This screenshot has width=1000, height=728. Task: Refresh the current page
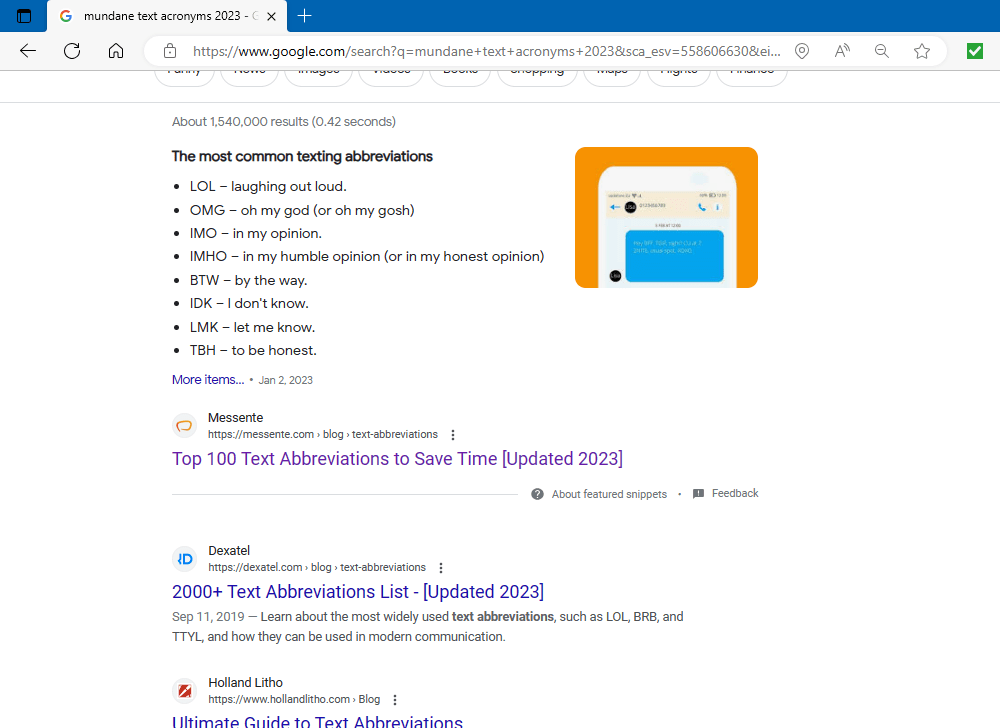coord(72,51)
